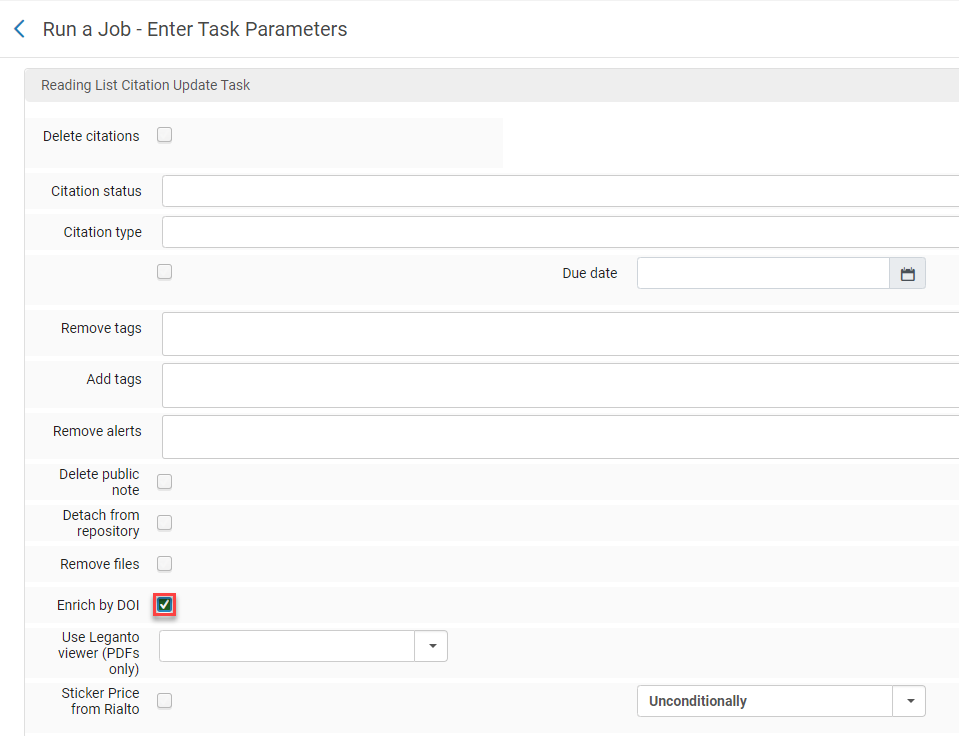Select the Unconditionally combo box
The height and width of the screenshot is (736, 959).
click(x=764, y=701)
